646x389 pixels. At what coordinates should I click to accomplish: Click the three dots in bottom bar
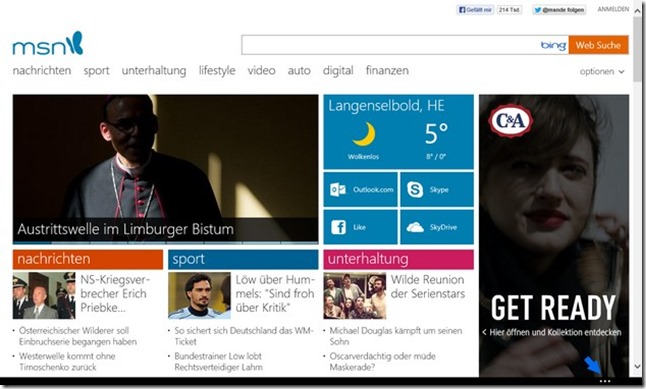coord(605,382)
